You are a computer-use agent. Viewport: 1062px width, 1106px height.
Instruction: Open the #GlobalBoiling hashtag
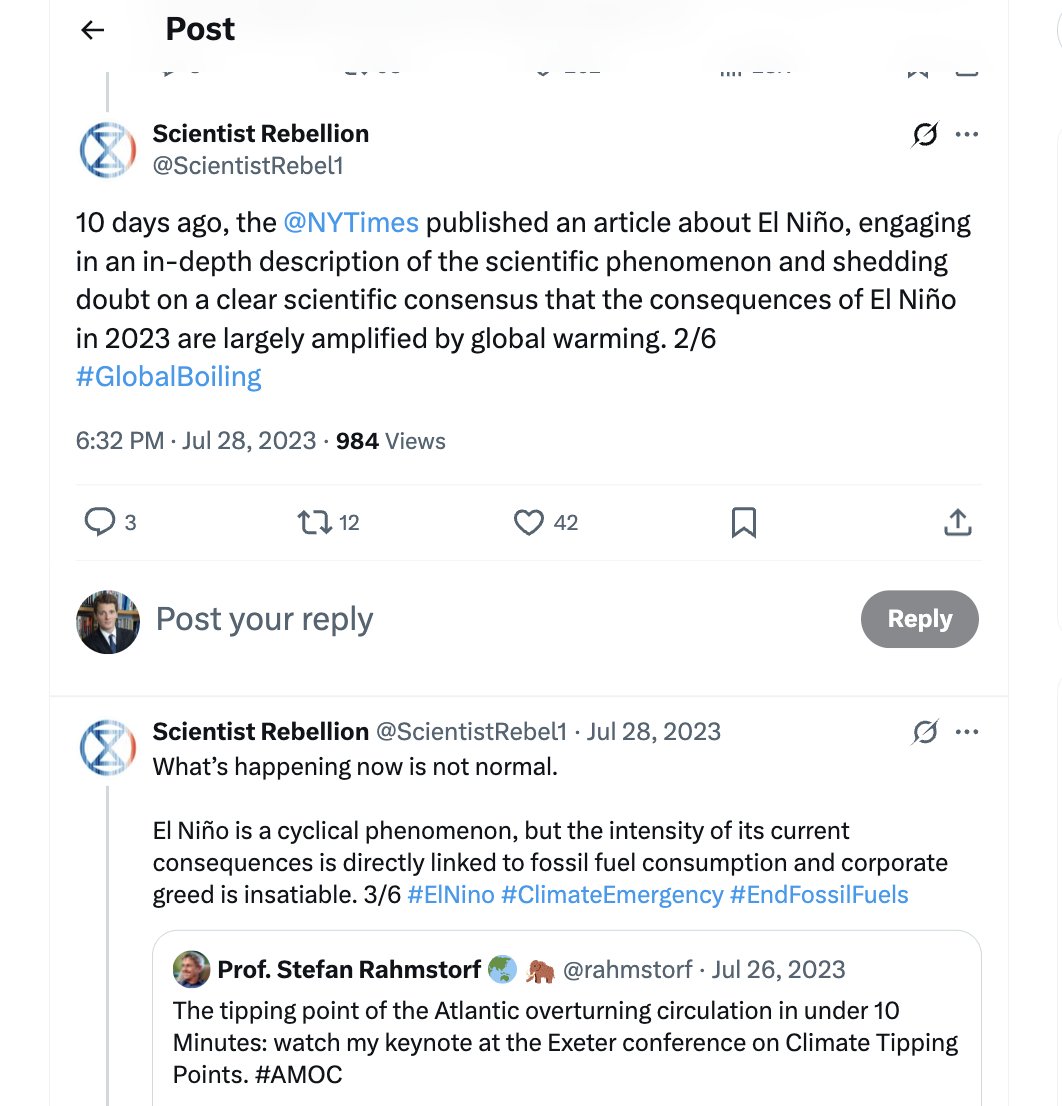pos(169,377)
